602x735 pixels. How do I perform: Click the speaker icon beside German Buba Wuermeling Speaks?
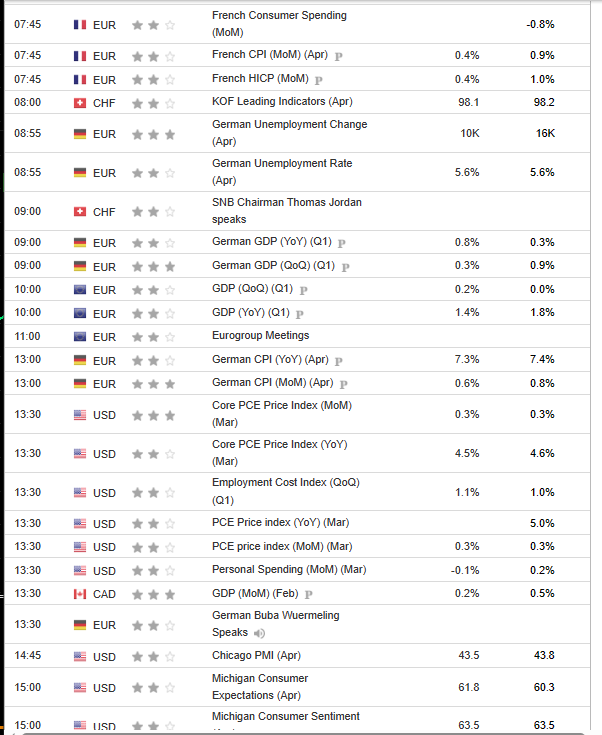click(x=260, y=633)
